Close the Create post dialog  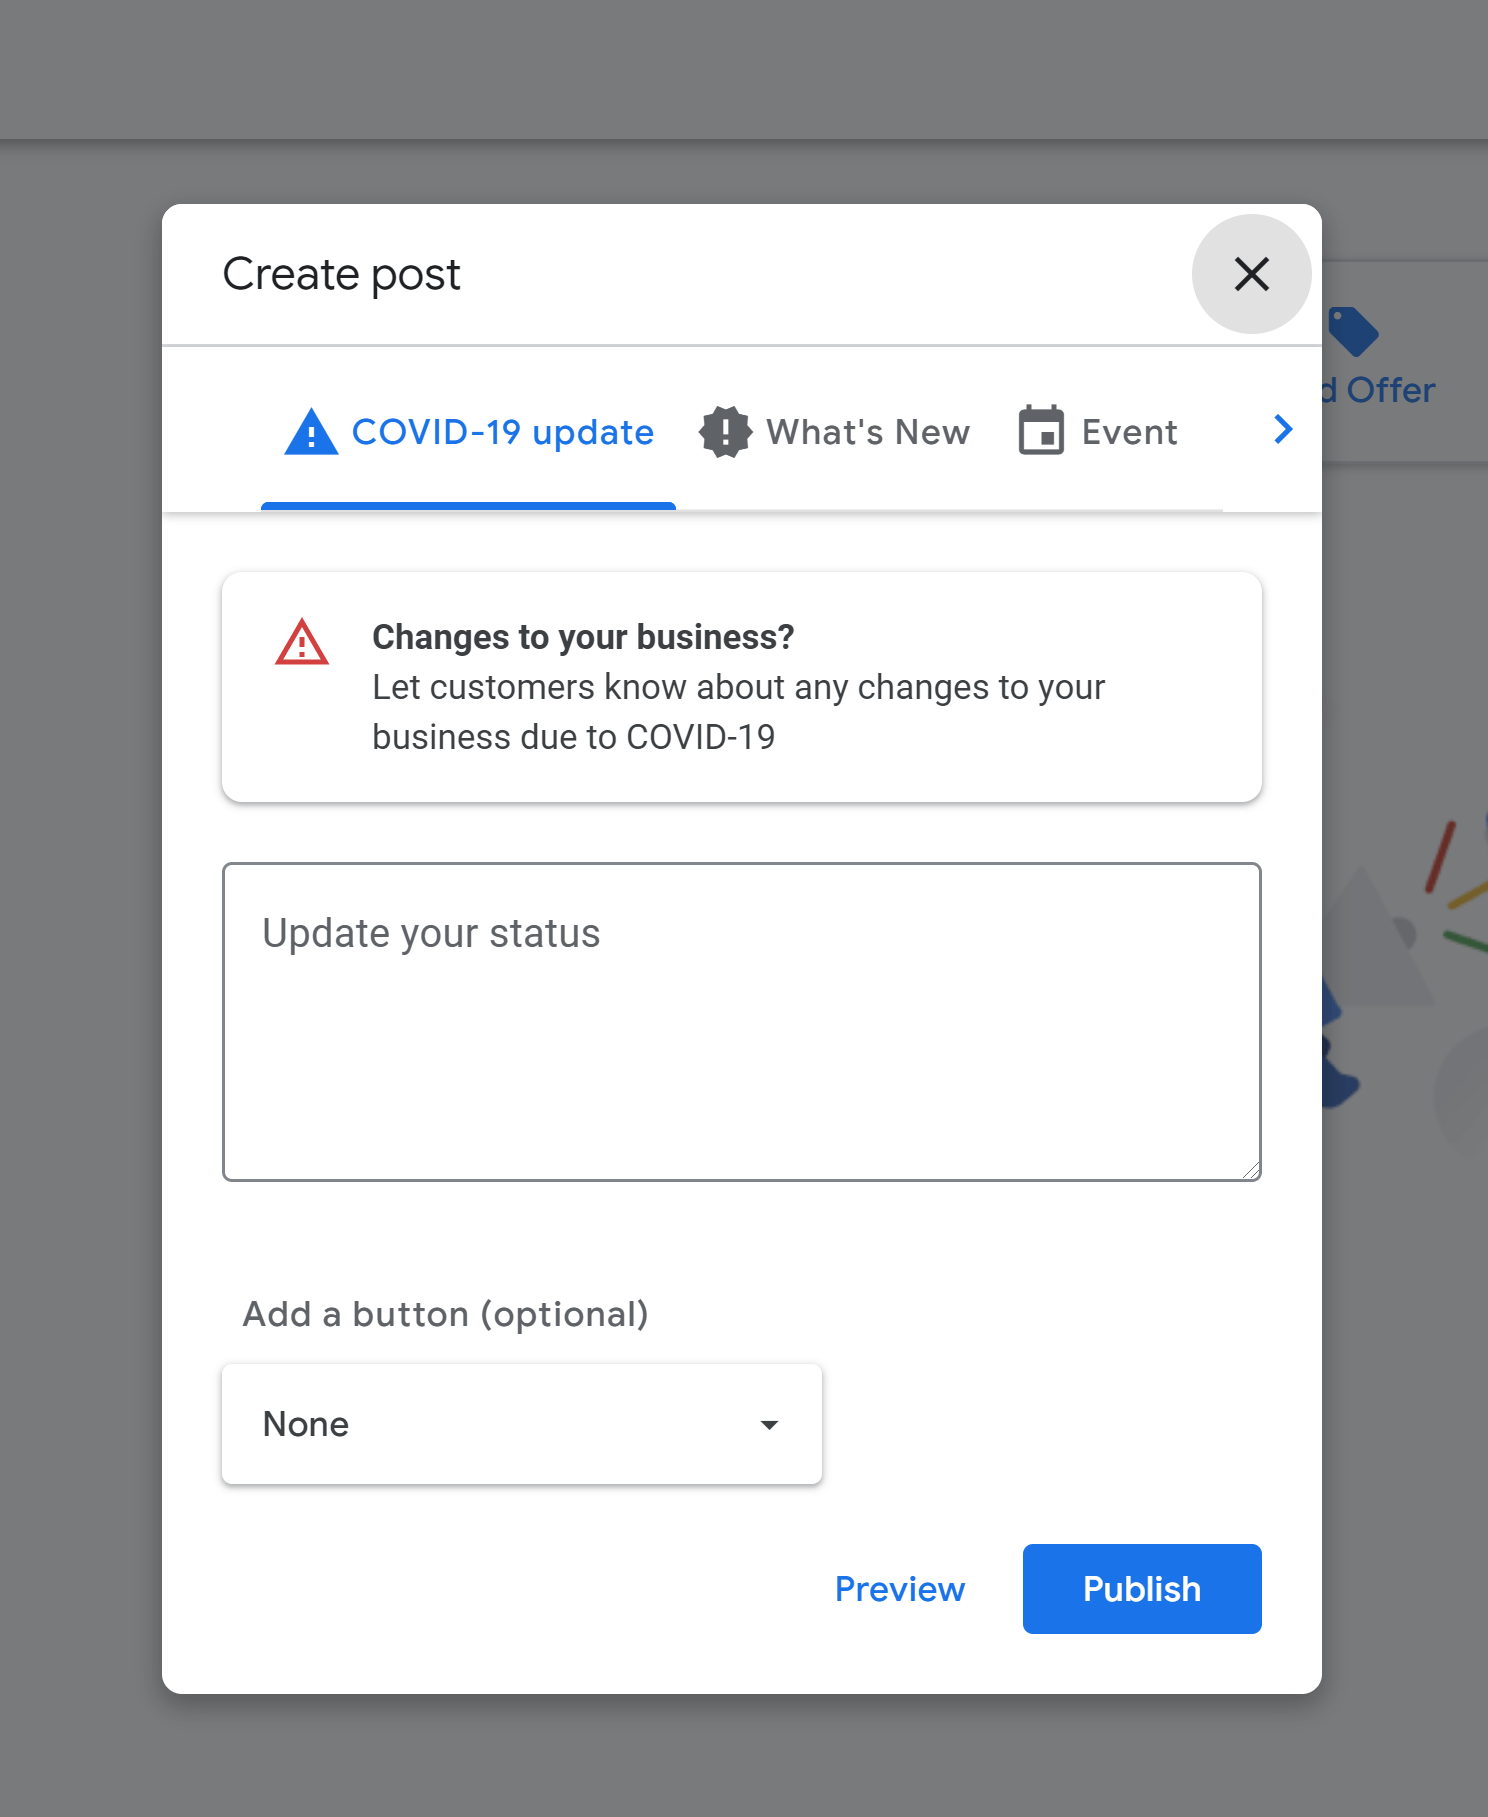point(1251,274)
